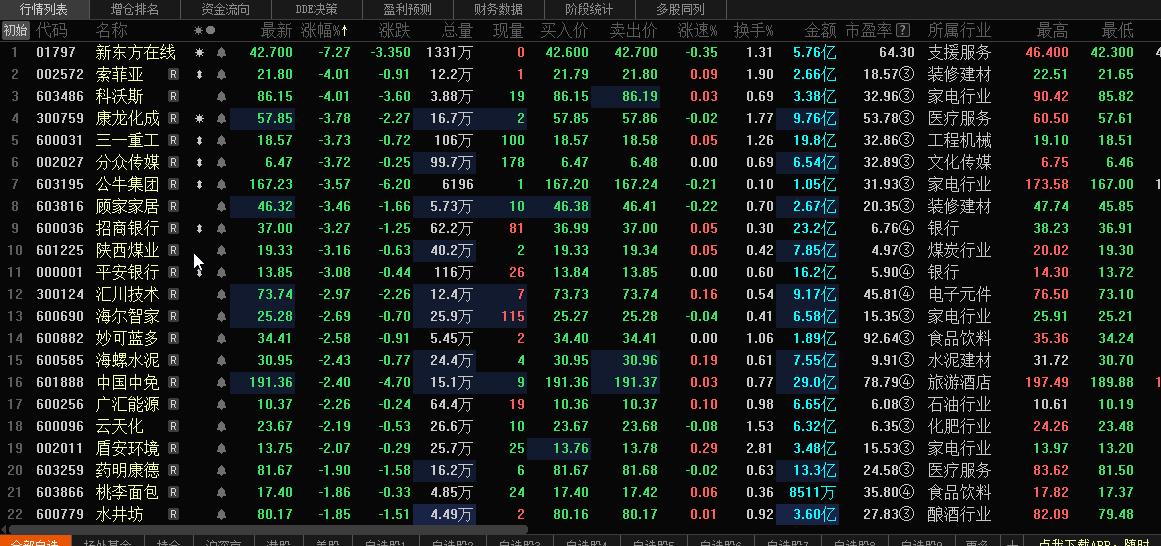Sort by the 最新 column header
Image resolution: width=1161 pixels, height=546 pixels.
coord(277,30)
